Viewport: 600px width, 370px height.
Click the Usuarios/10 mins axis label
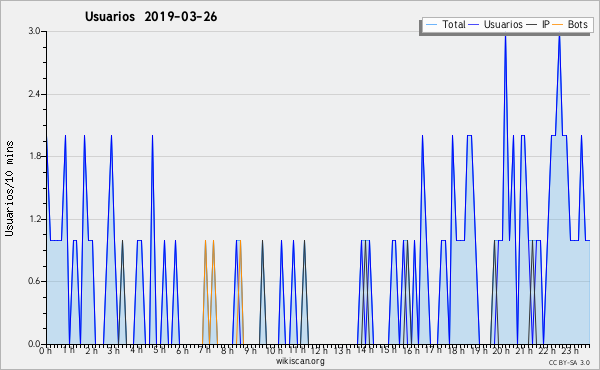tap(9, 189)
